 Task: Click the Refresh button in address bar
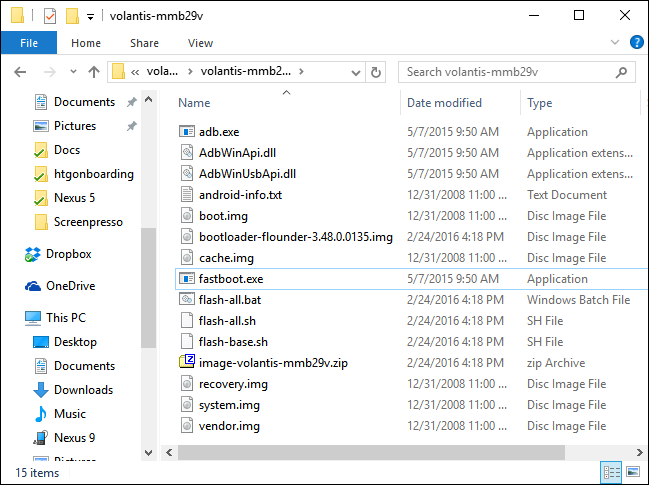[376, 72]
